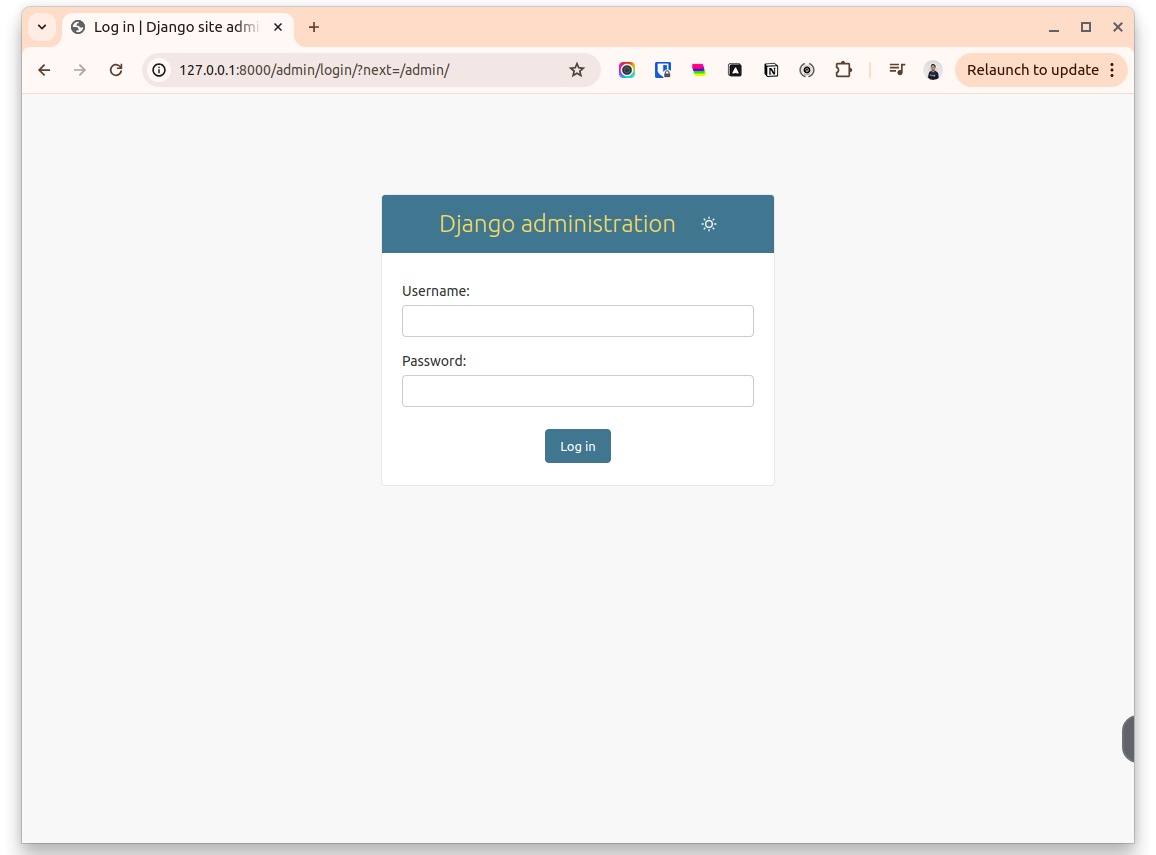Open the media controls icon

(896, 70)
